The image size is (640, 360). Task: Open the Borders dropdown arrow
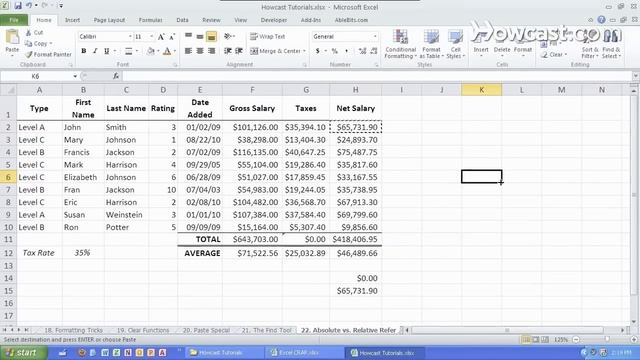click(137, 51)
